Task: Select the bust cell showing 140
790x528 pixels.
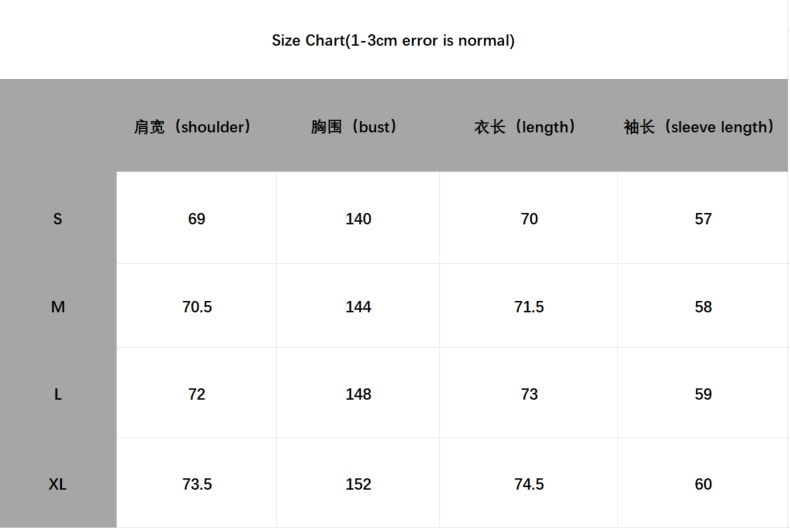Action: pos(358,219)
